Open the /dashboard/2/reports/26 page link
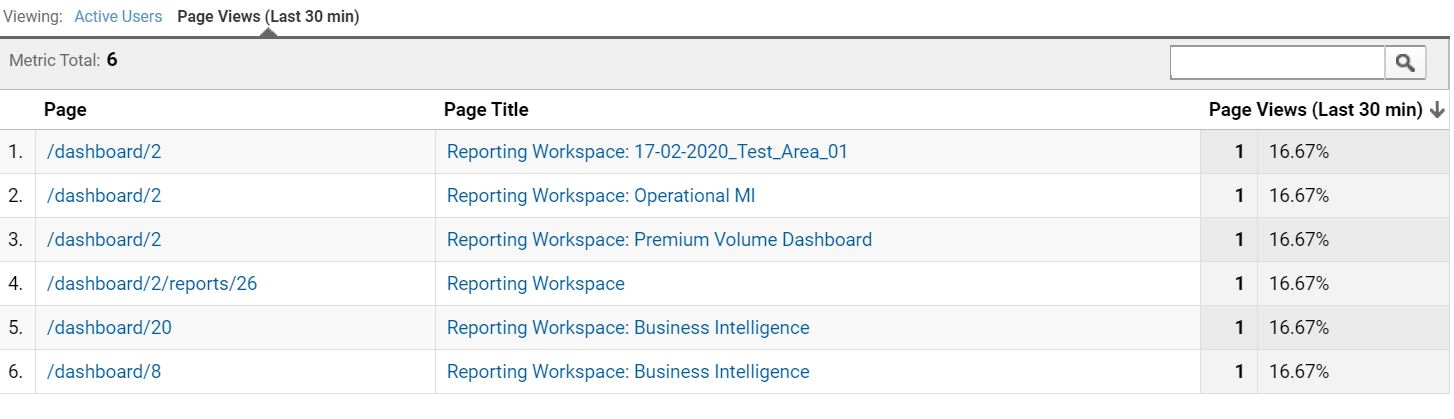 152,284
